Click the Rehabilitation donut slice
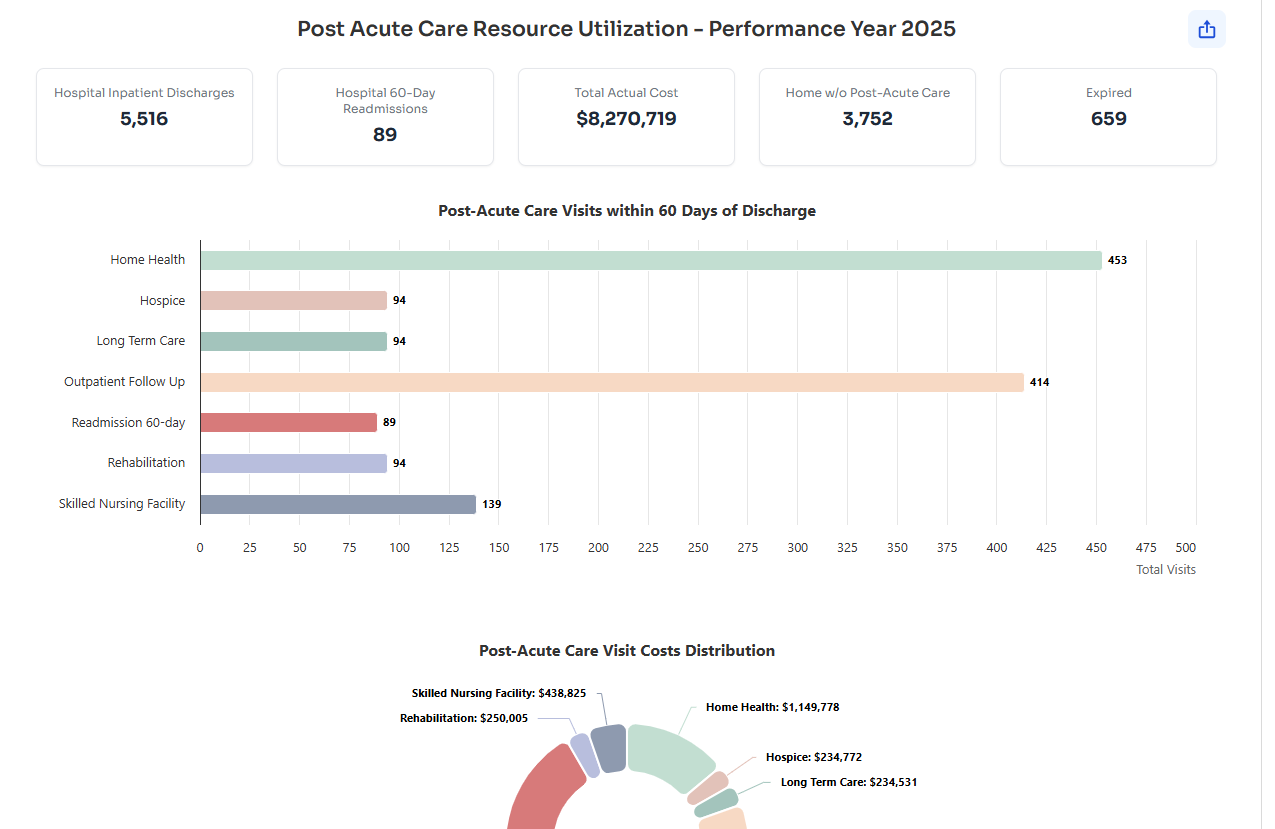This screenshot has width=1275, height=829. (585, 755)
